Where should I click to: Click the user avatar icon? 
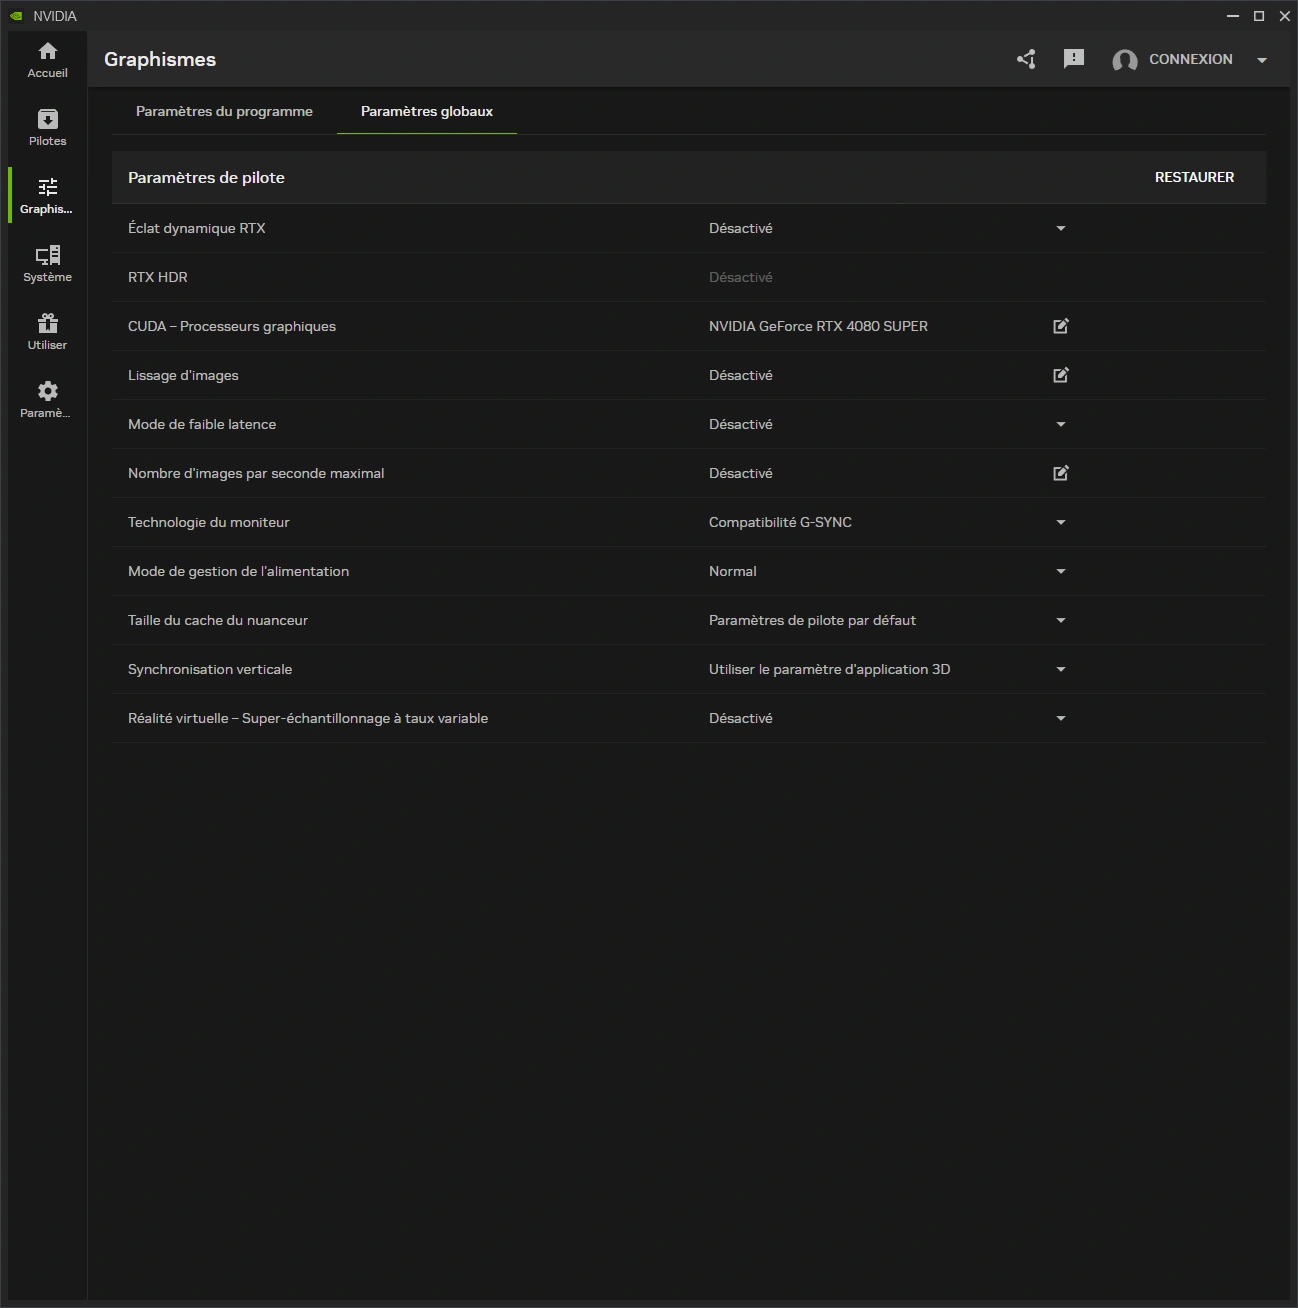point(1125,60)
